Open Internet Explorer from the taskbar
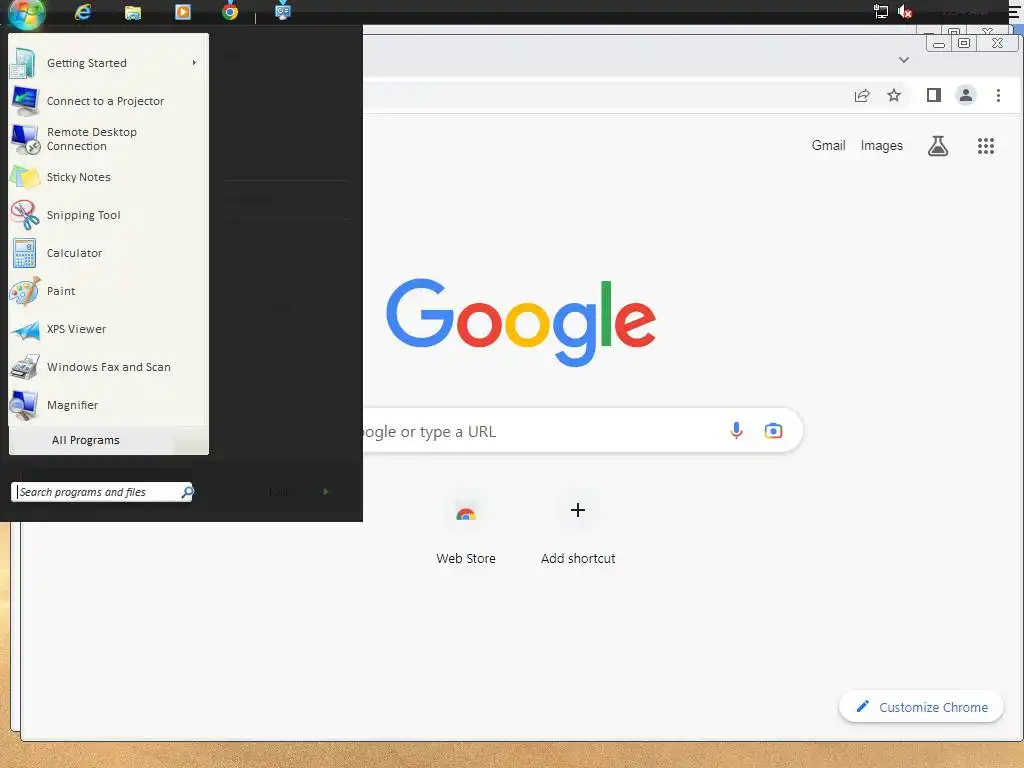The image size is (1024, 768). [83, 12]
